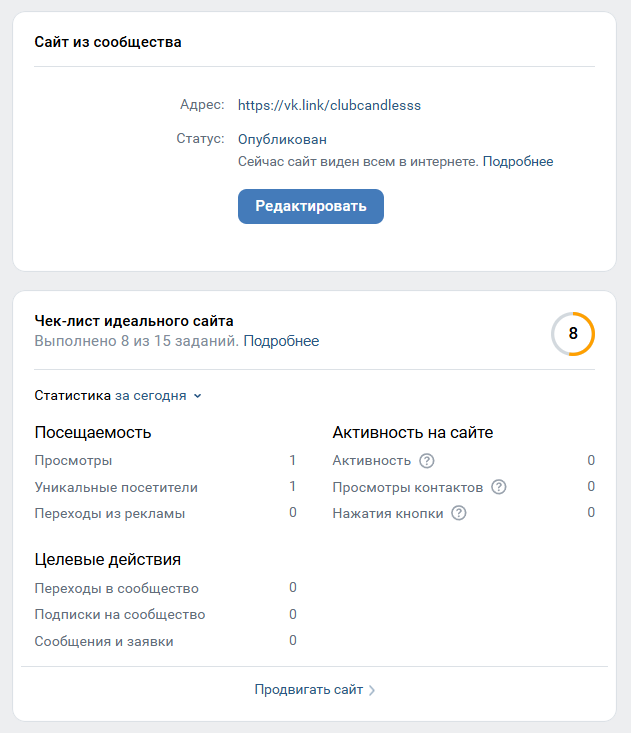
Task: Expand the за сегодня statistics period dropdown
Action: coord(158,395)
